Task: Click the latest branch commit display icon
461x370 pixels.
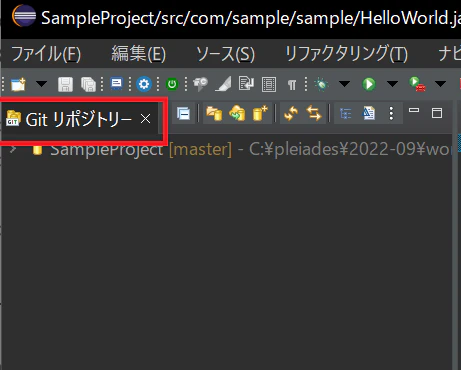Action: click(368, 113)
